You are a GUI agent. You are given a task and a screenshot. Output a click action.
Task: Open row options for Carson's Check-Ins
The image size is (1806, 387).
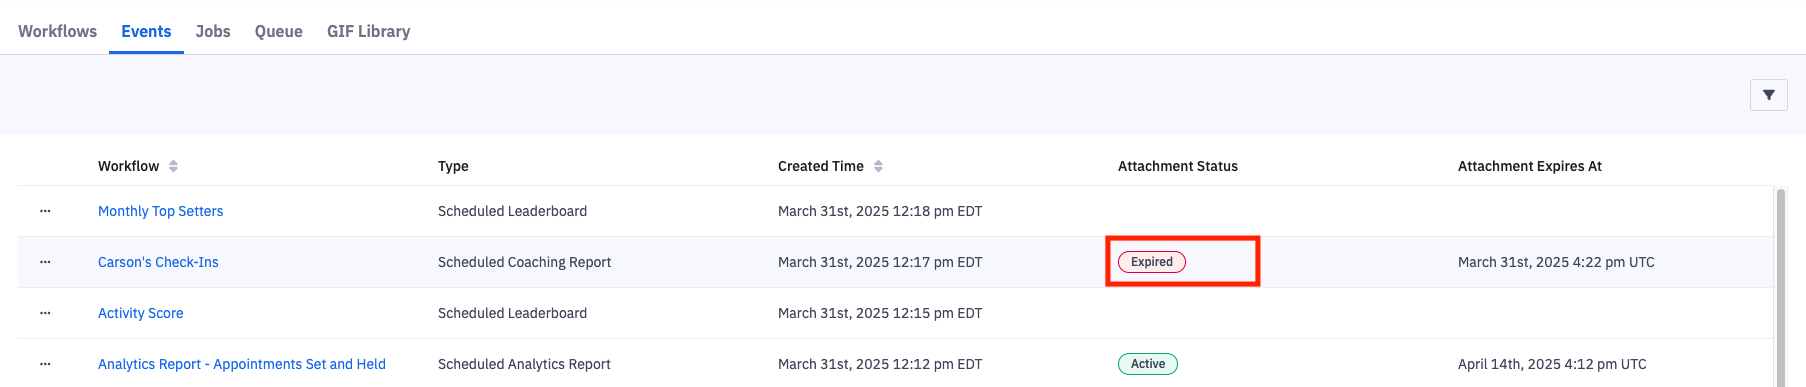[45, 262]
